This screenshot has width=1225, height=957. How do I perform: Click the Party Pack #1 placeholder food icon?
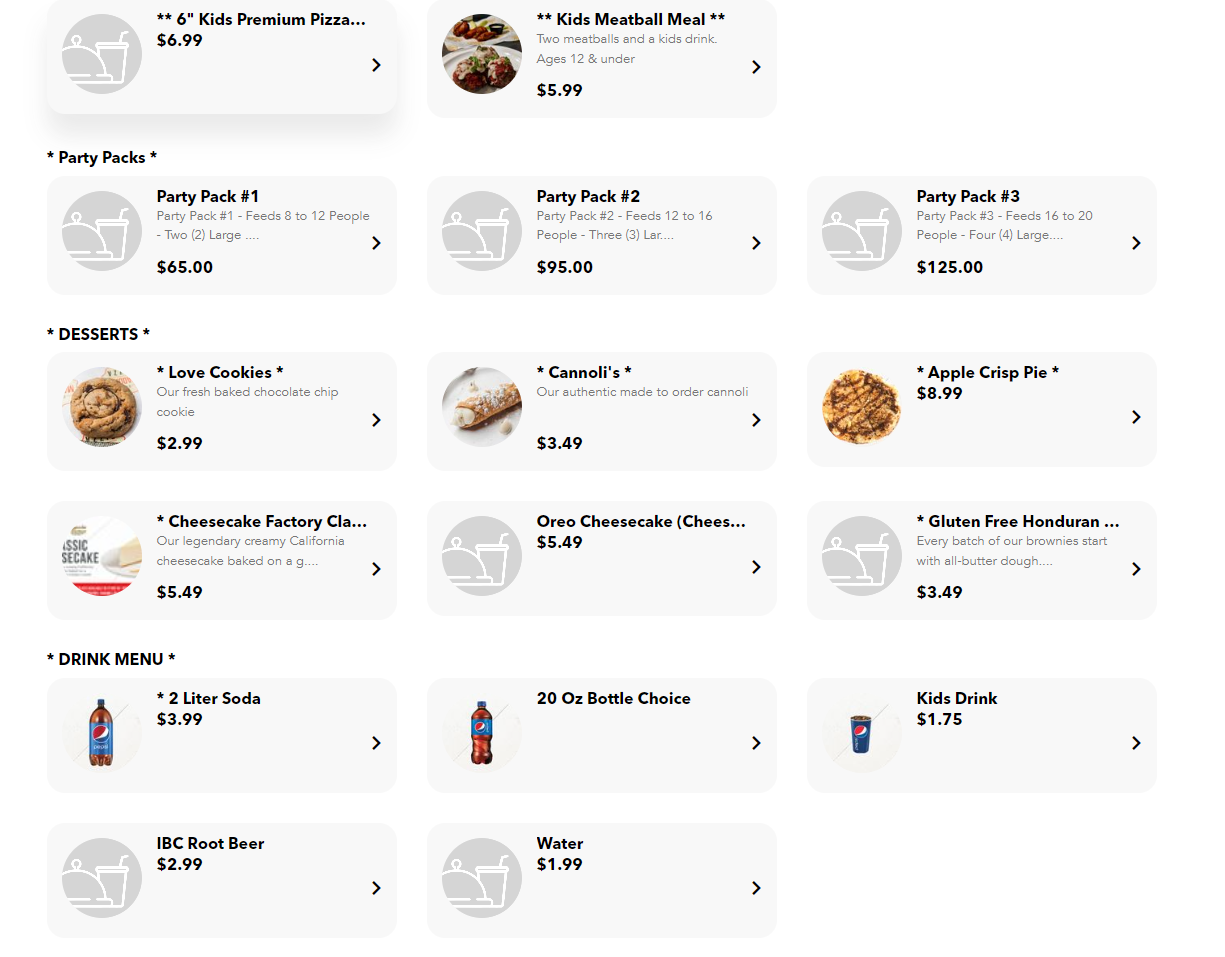[102, 231]
